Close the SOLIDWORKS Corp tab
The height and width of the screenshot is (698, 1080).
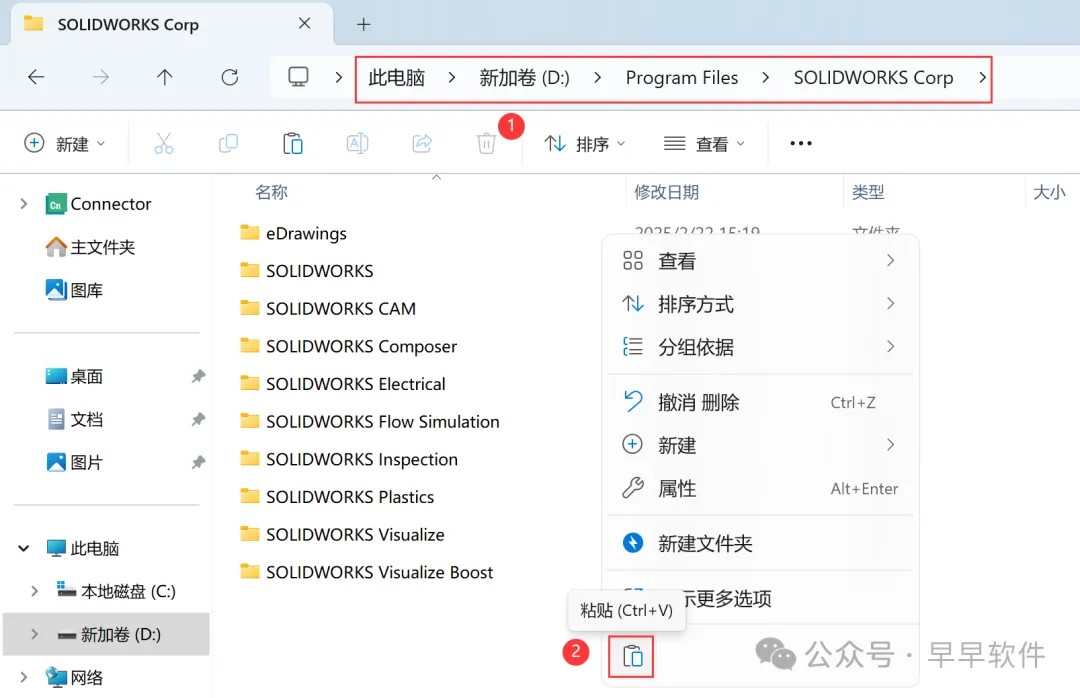coord(304,23)
